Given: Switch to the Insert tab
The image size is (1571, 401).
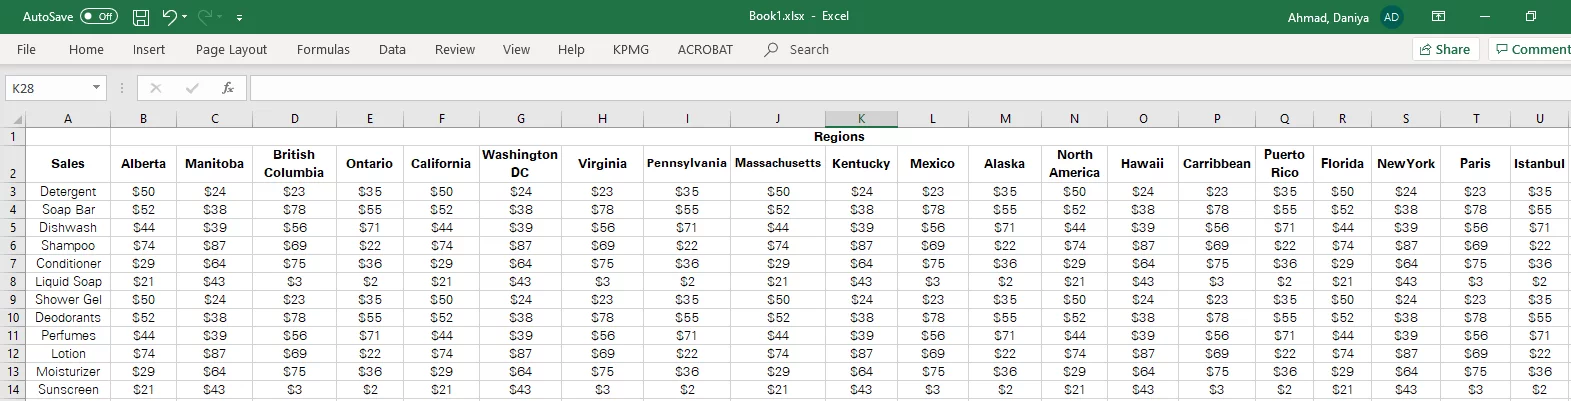Looking at the screenshot, I should [x=149, y=49].
